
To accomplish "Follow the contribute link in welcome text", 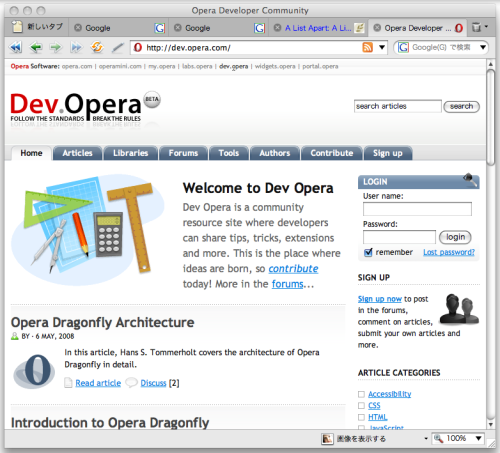I will [x=293, y=269].
